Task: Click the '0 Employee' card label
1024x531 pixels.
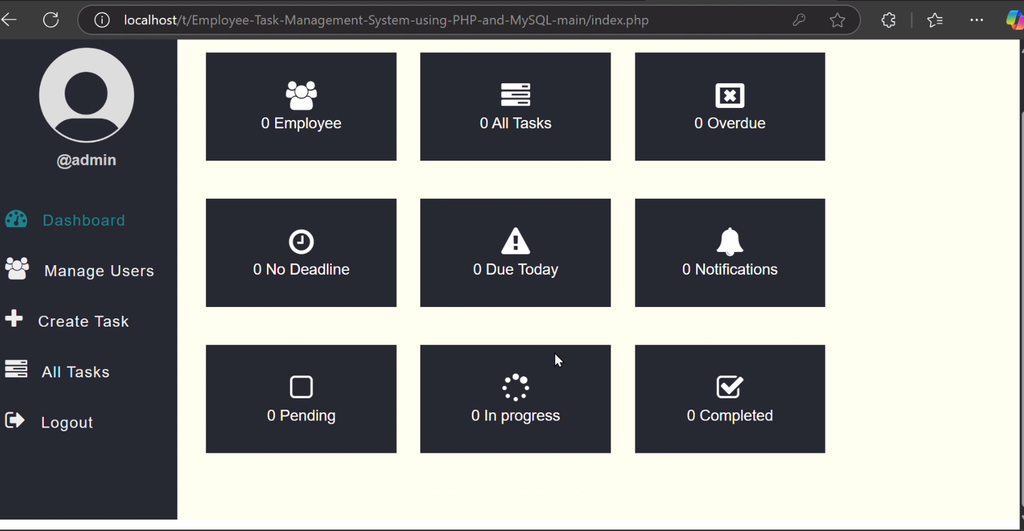Action: [301, 123]
